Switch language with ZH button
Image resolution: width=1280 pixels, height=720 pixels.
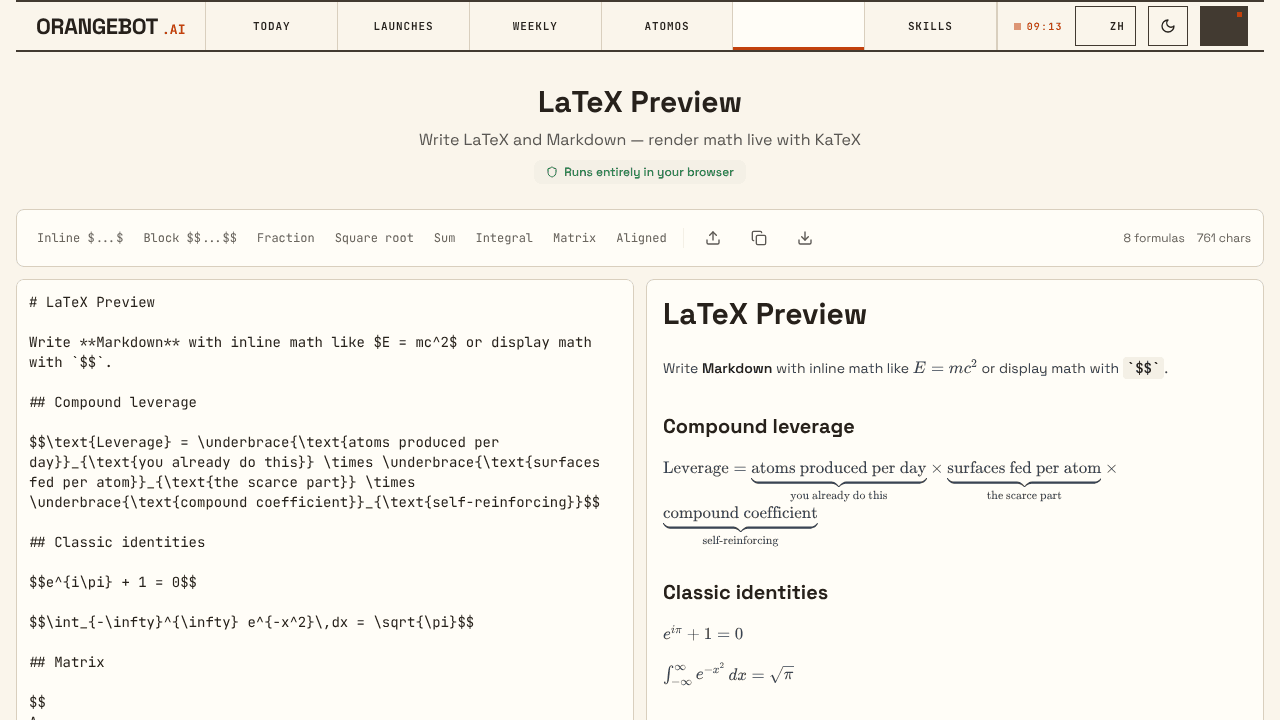click(x=1105, y=26)
